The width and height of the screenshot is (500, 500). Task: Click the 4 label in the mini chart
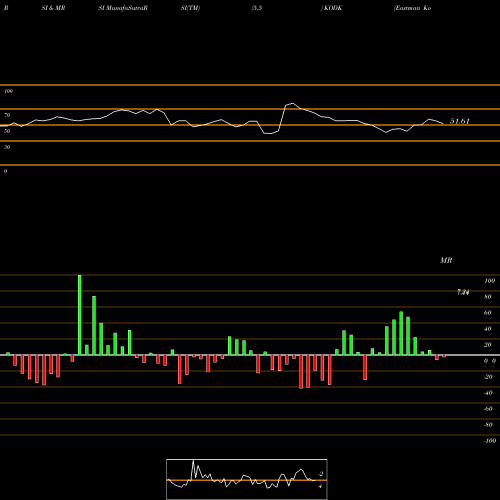click(320, 486)
